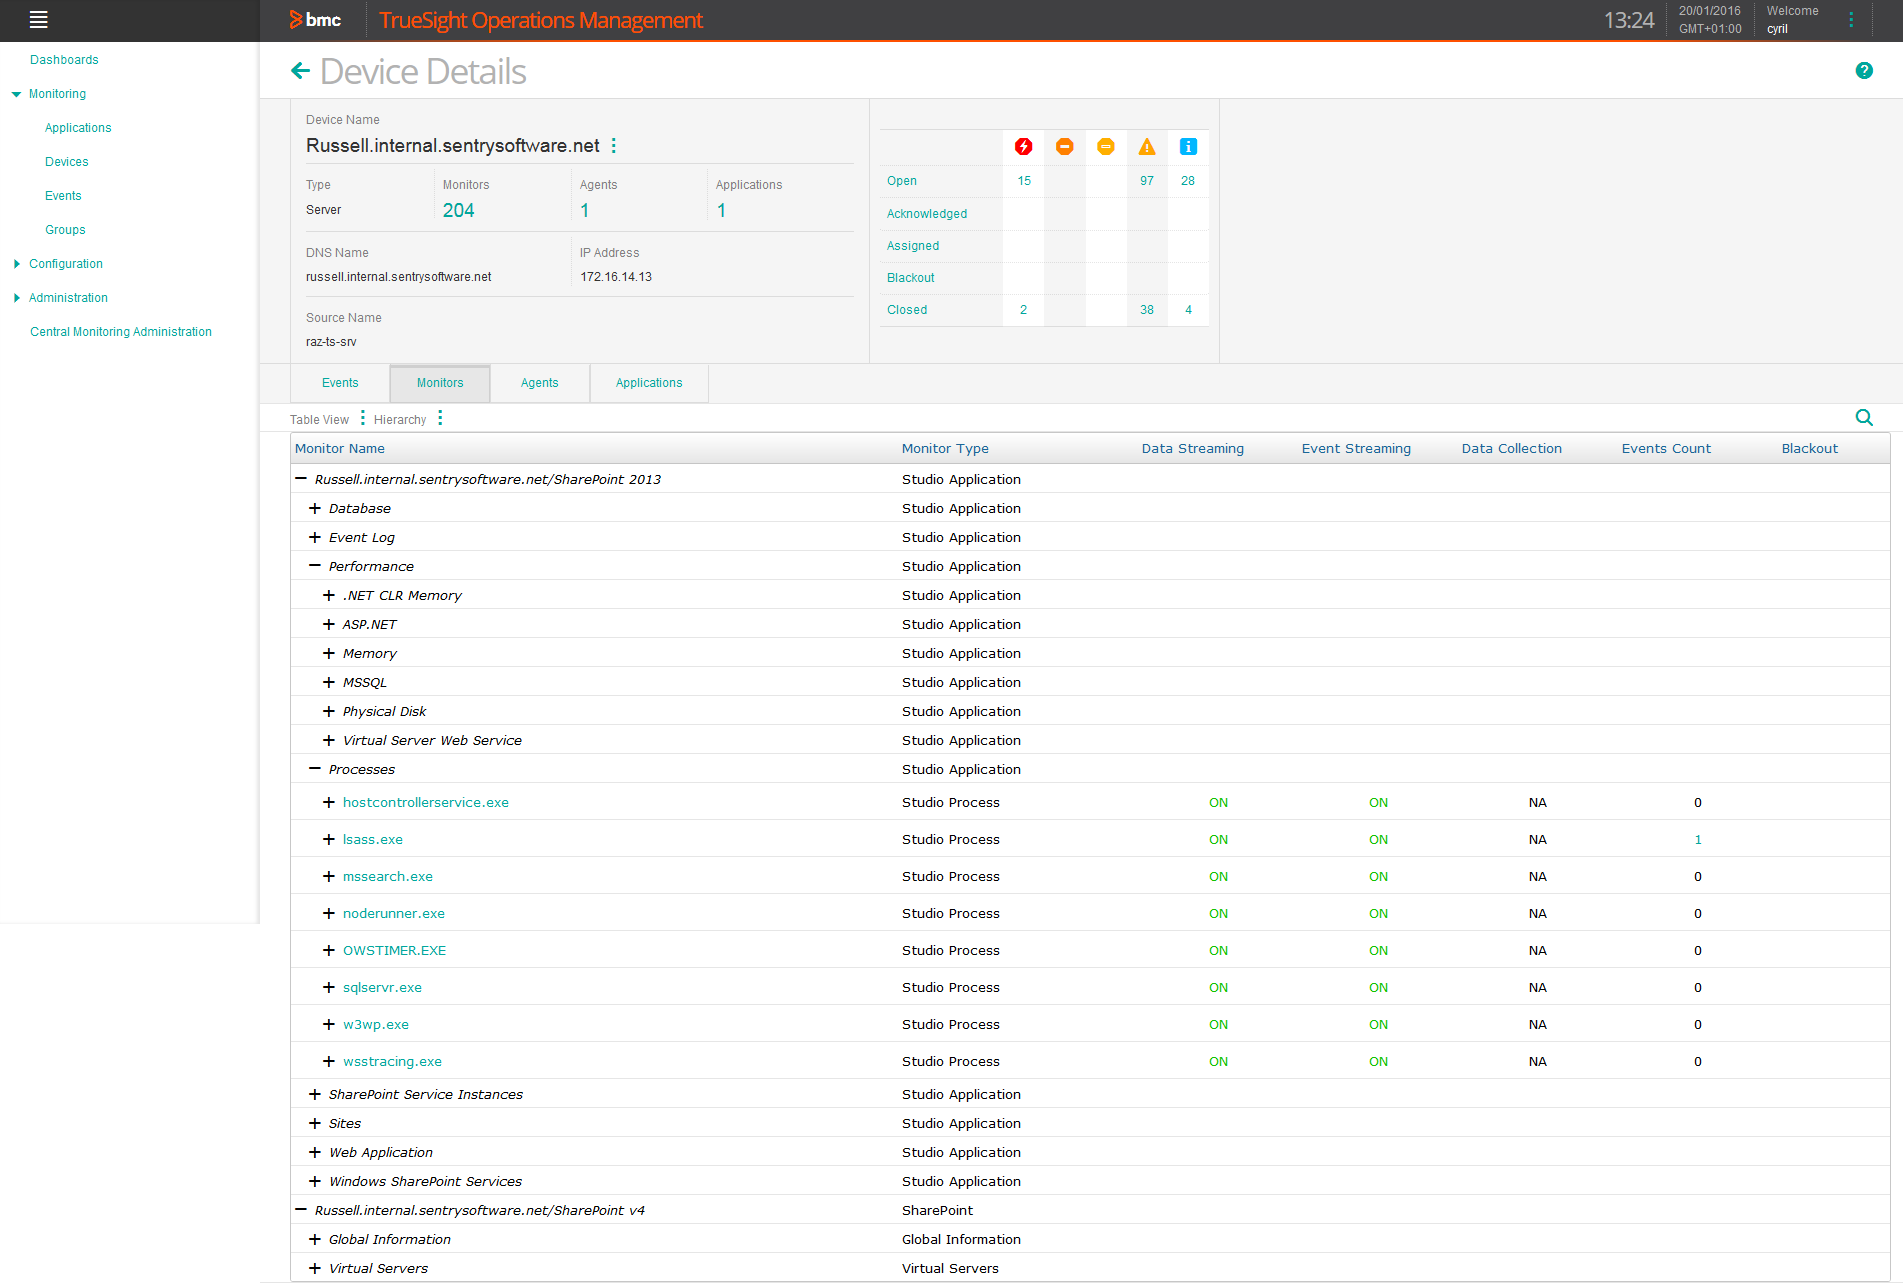Sort by Events Count column header

click(1666, 448)
